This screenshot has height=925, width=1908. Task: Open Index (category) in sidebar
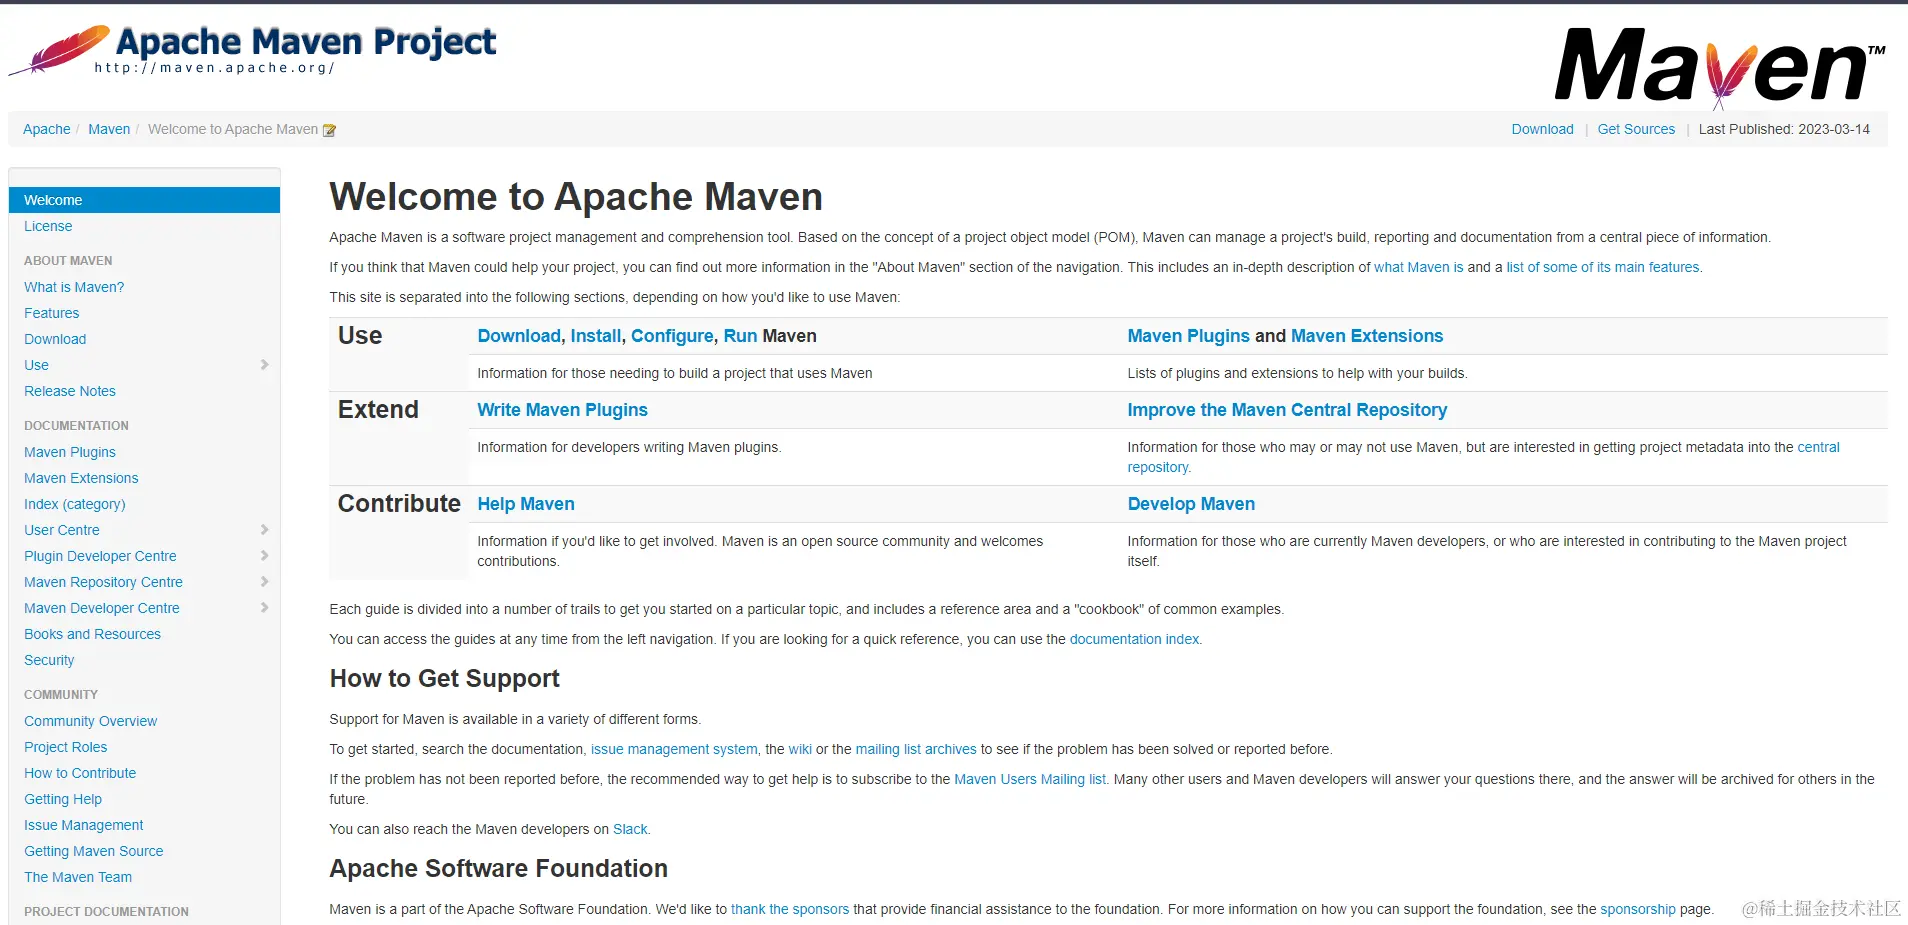click(x=75, y=504)
